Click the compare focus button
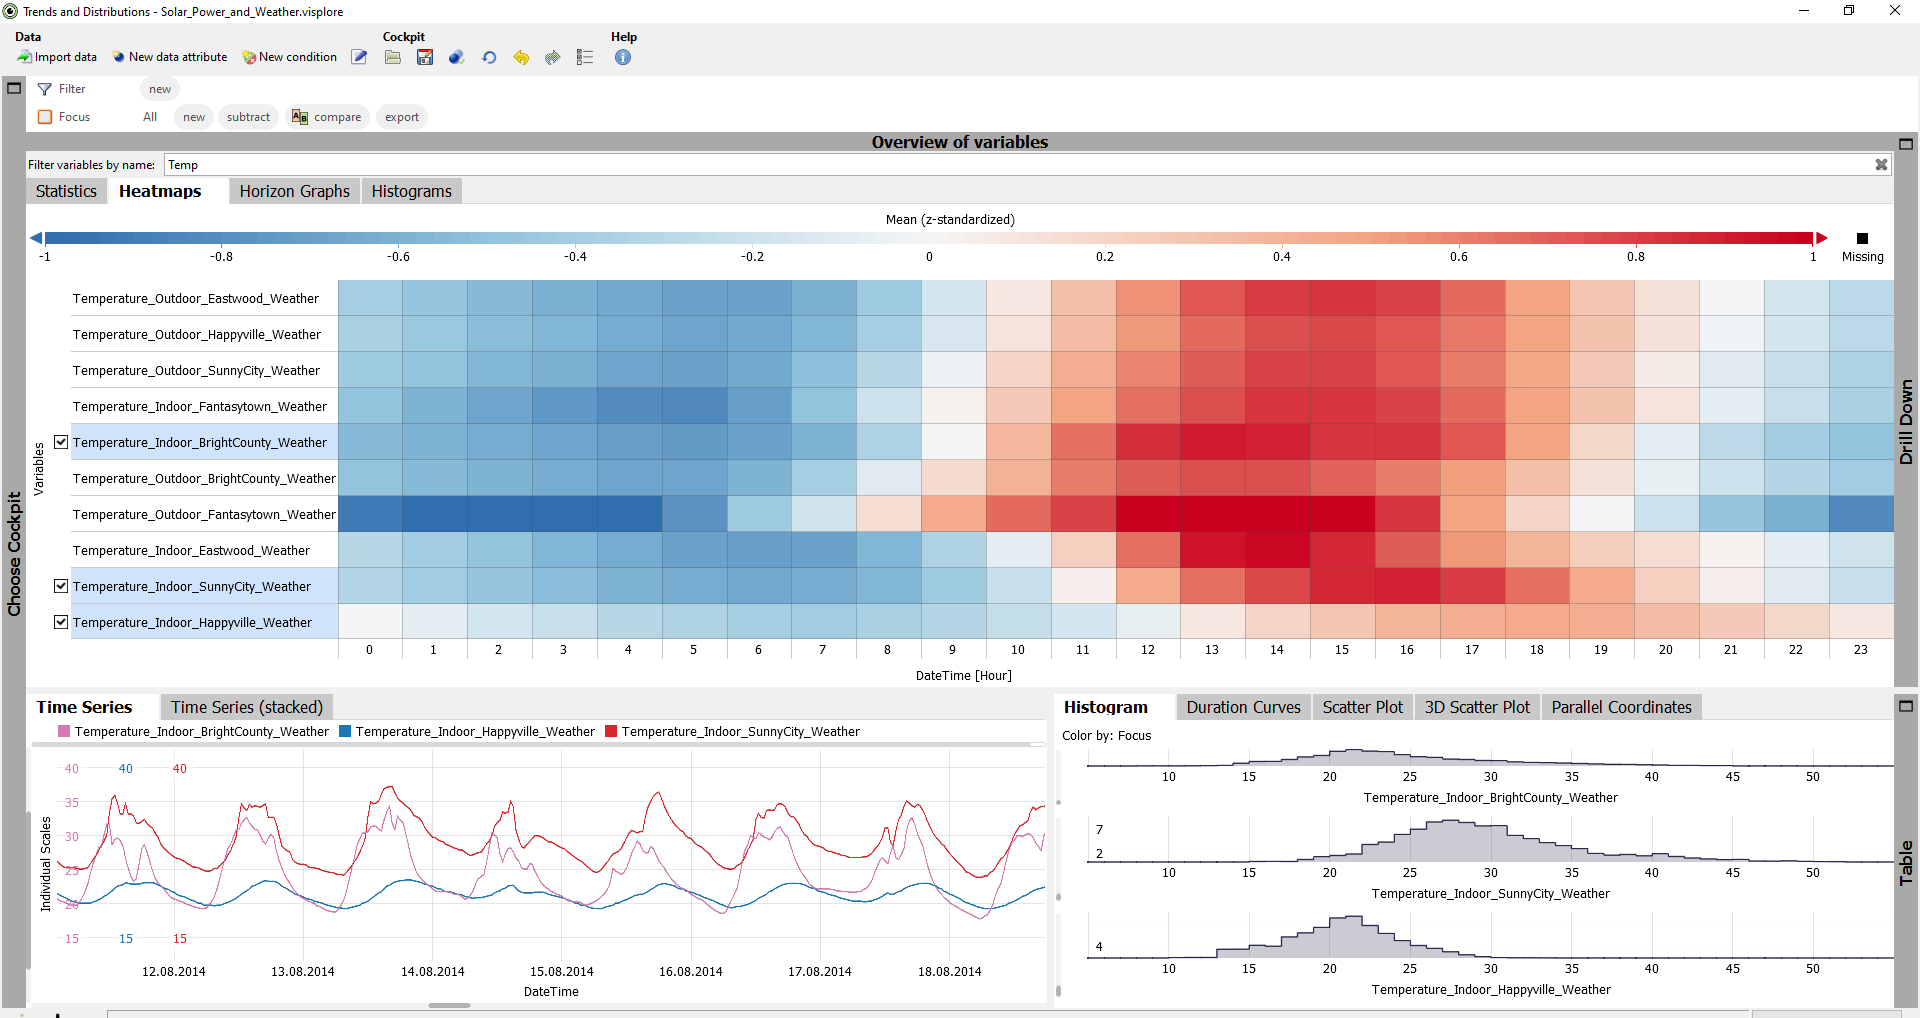The height and width of the screenshot is (1018, 1920). pos(328,117)
